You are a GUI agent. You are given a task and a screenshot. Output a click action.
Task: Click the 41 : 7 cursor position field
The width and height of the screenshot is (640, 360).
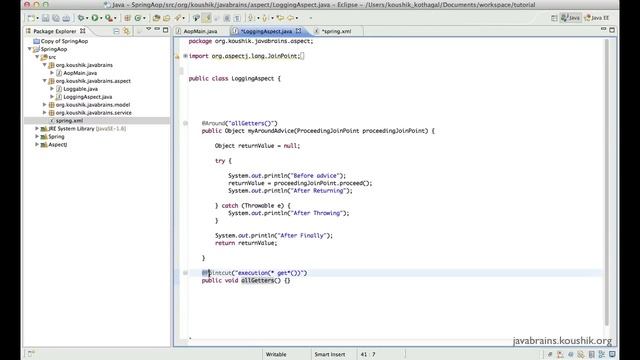coord(368,354)
